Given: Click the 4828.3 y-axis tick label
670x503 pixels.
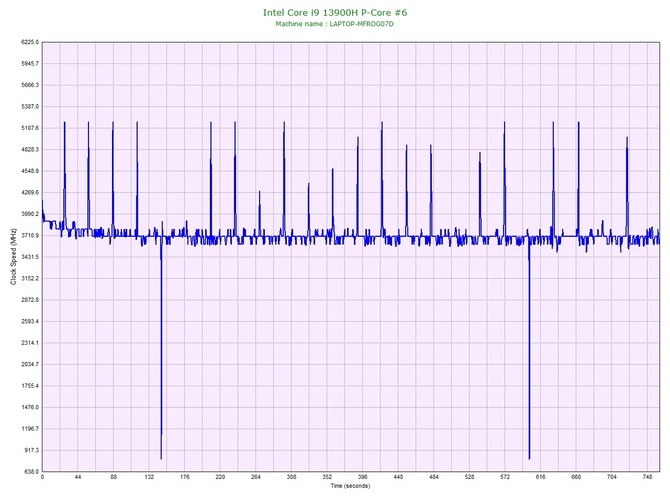Looking at the screenshot, I should pyautogui.click(x=30, y=149).
